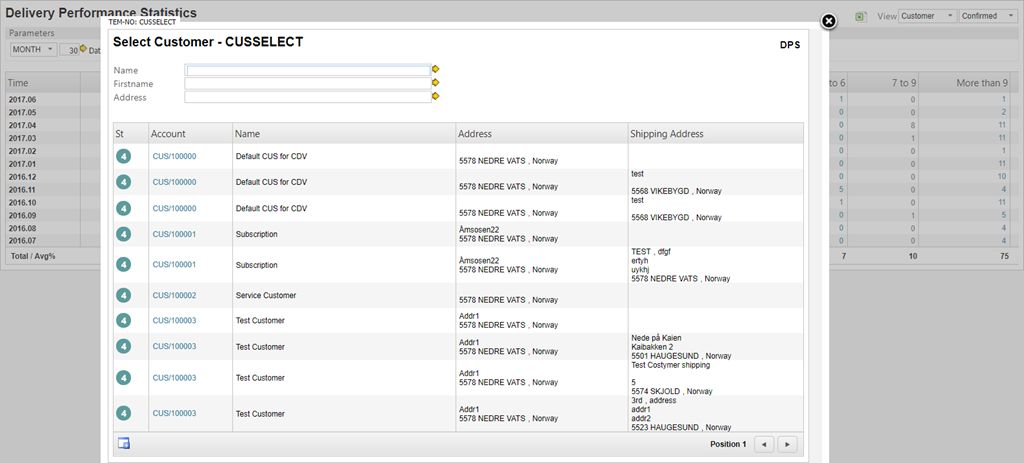This screenshot has height=463, width=1024.
Task: Click status 4 badge in first customer row
Action: [123, 157]
